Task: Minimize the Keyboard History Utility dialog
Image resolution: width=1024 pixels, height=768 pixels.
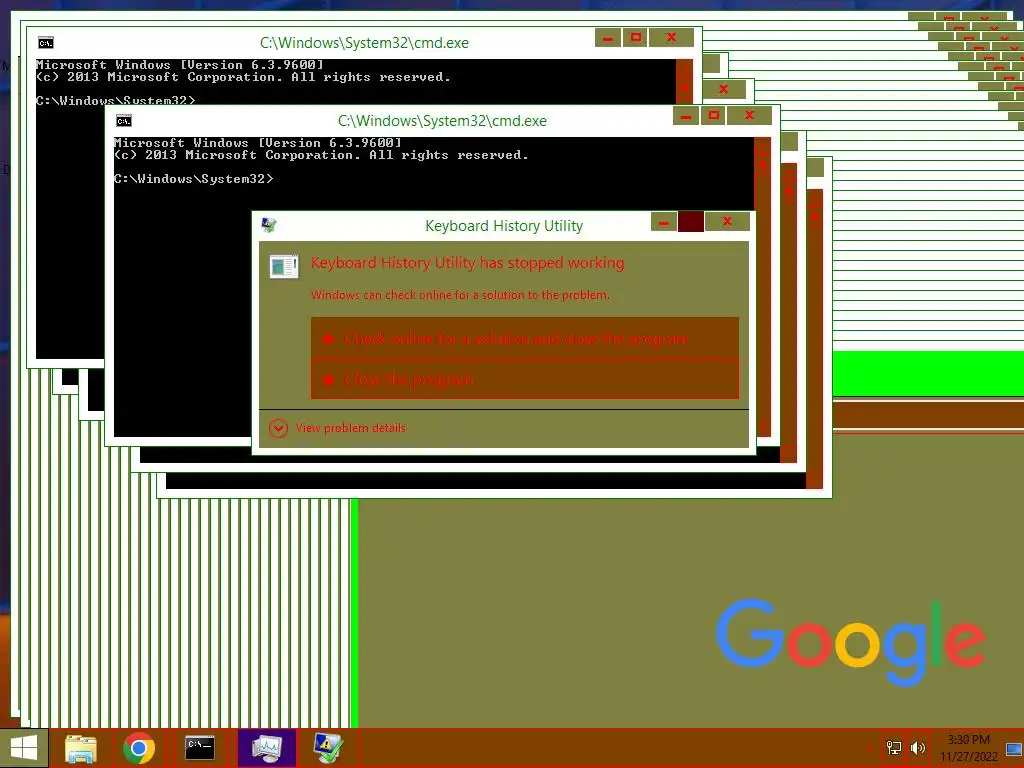Action: pyautogui.click(x=664, y=222)
